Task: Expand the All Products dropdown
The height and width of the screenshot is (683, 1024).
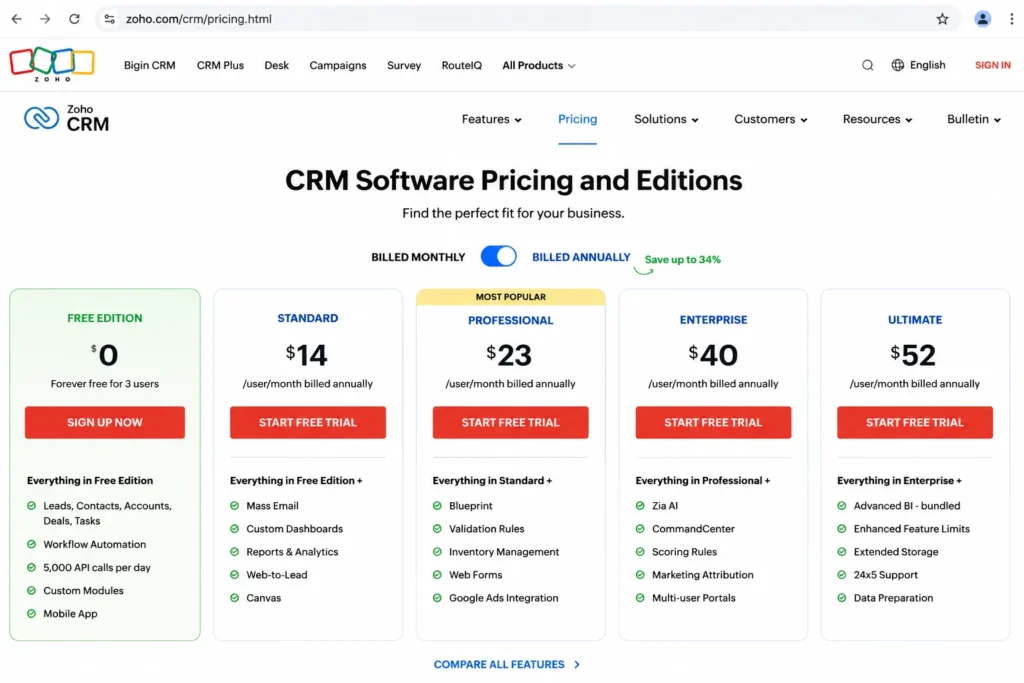Action: [539, 65]
